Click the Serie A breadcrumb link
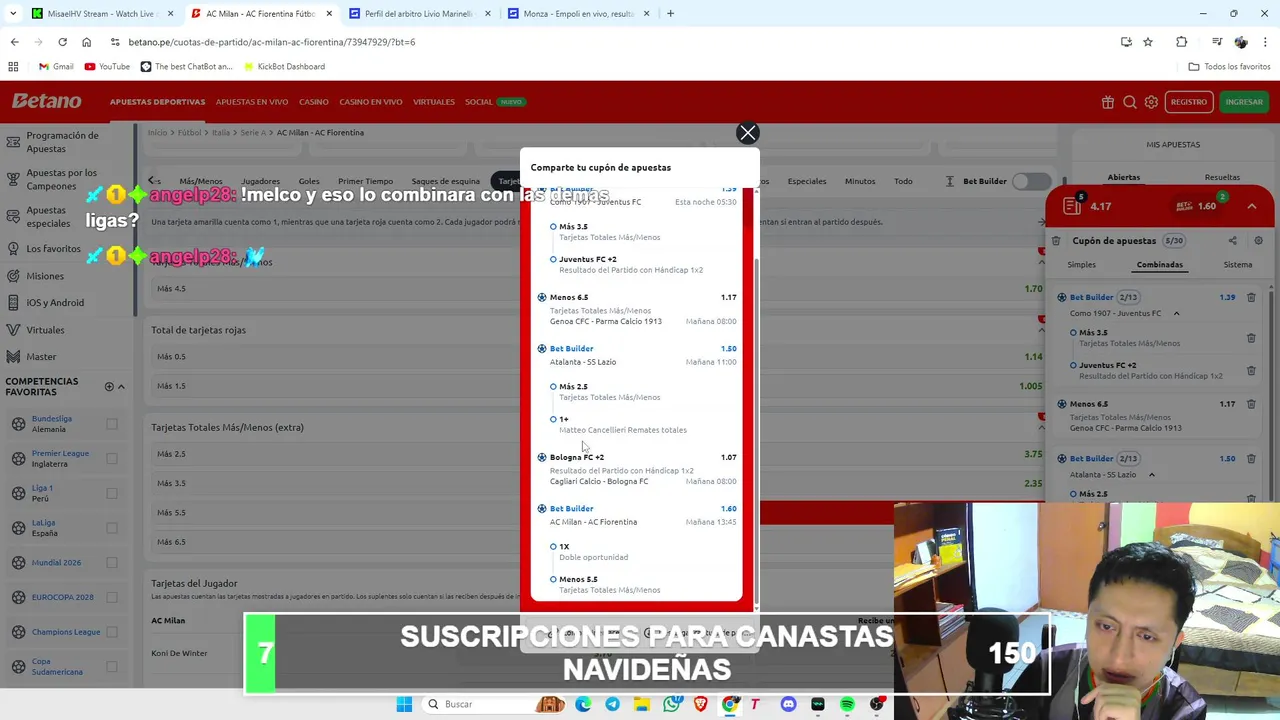The height and width of the screenshot is (720, 1280). click(252, 133)
